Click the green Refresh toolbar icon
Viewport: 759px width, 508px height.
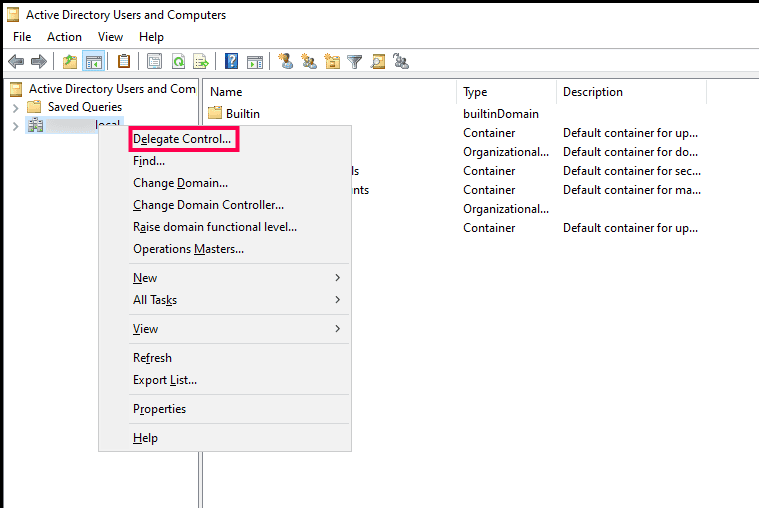(178, 62)
